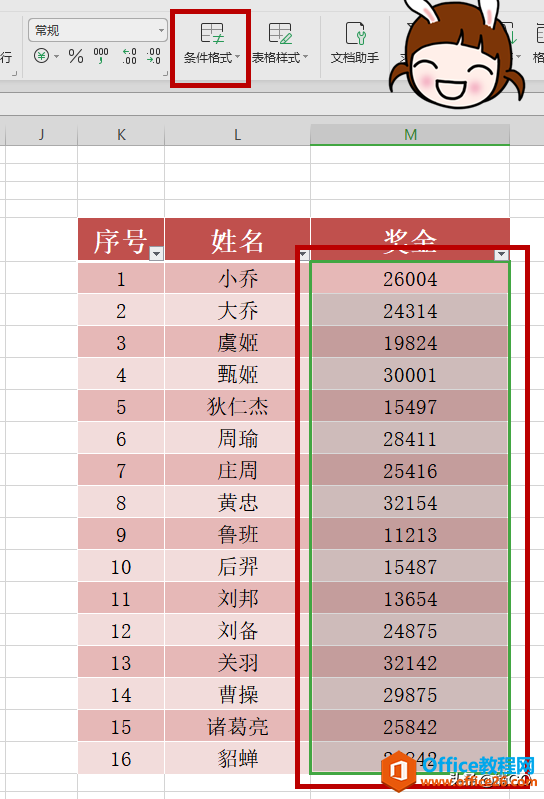Select the cell with name 大乔
The height and width of the screenshot is (799, 544).
237,310
